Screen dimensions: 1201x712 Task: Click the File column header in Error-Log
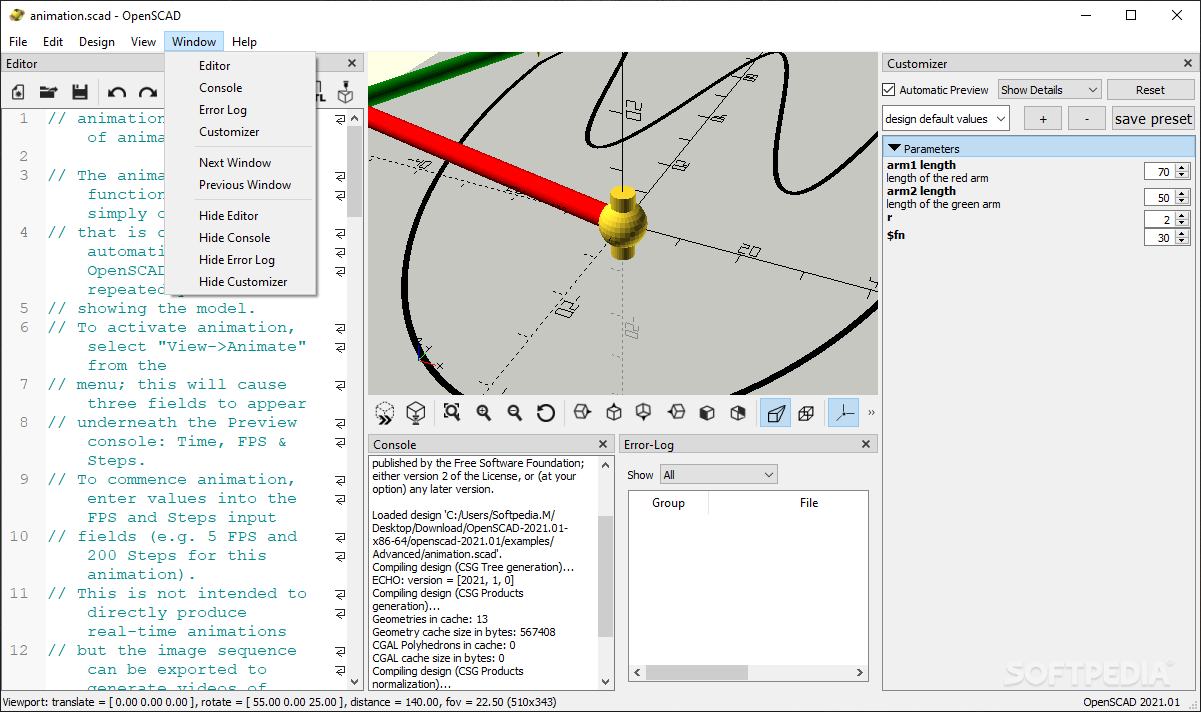tap(809, 503)
